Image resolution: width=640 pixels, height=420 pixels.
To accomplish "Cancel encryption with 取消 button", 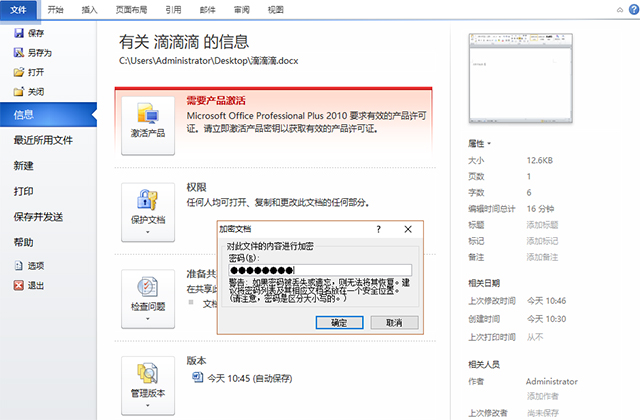I will coord(394,322).
